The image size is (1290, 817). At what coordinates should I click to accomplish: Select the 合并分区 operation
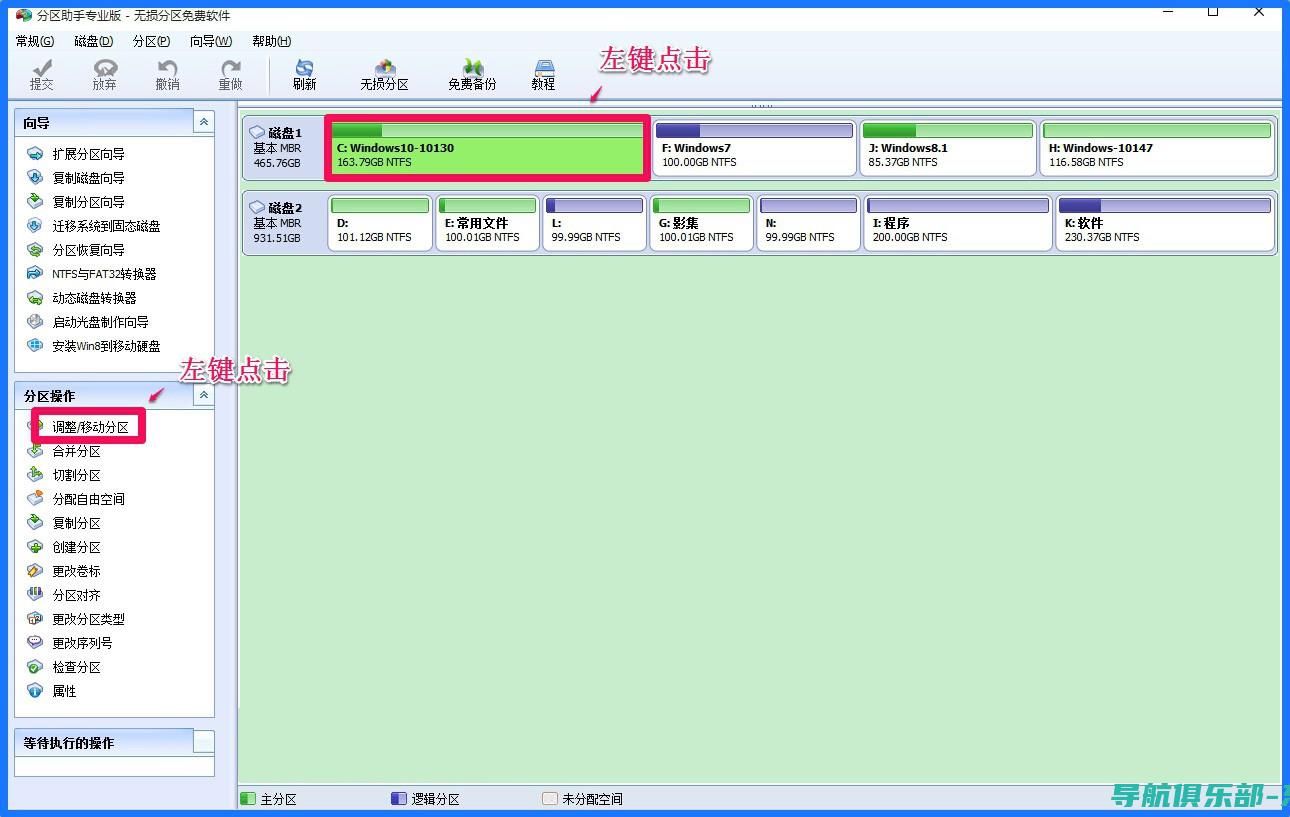[x=64, y=451]
